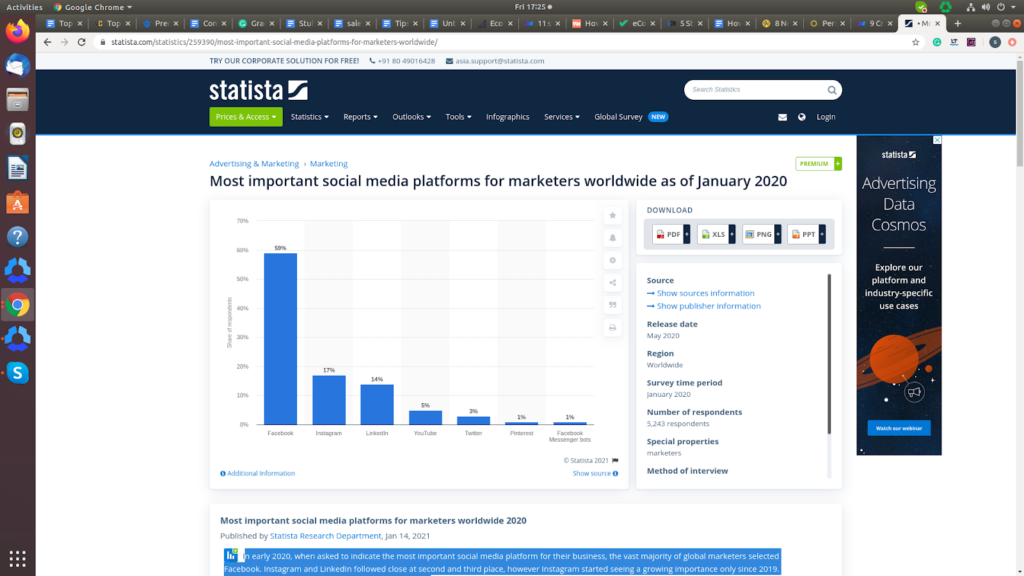Go back to previous page
Viewport: 1024px width, 576px height.
[x=47, y=42]
